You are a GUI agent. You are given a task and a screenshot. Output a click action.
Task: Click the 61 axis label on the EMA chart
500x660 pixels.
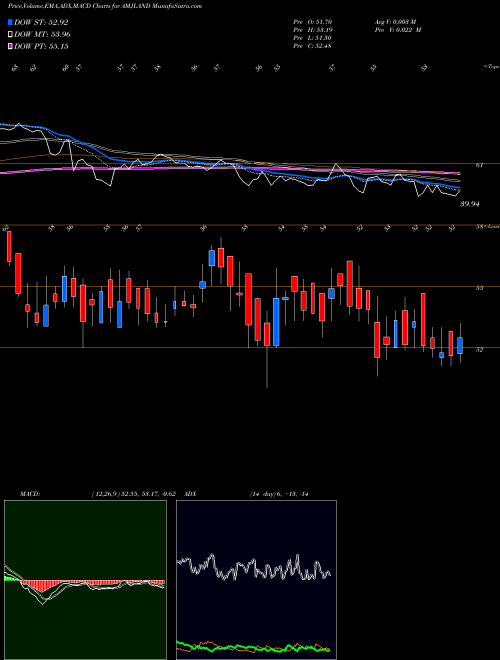pos(479,165)
